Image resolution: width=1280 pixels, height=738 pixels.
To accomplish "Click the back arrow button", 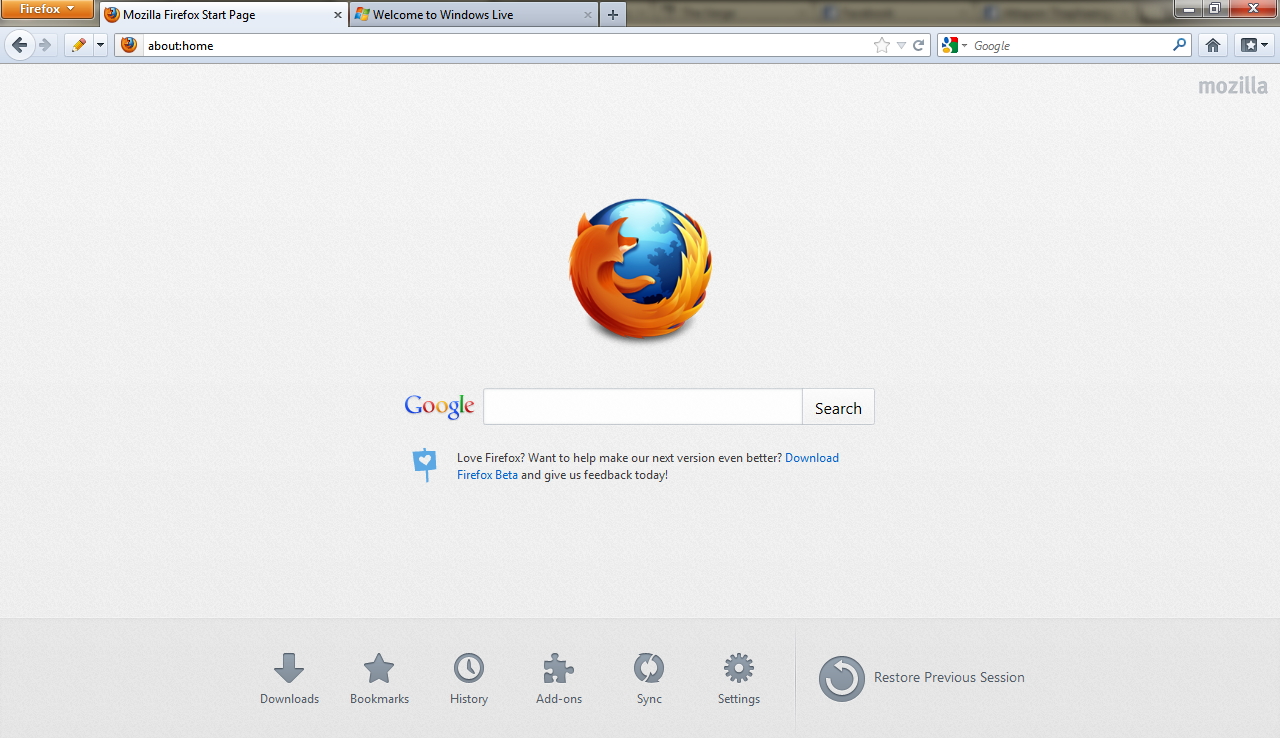I will [x=20, y=45].
